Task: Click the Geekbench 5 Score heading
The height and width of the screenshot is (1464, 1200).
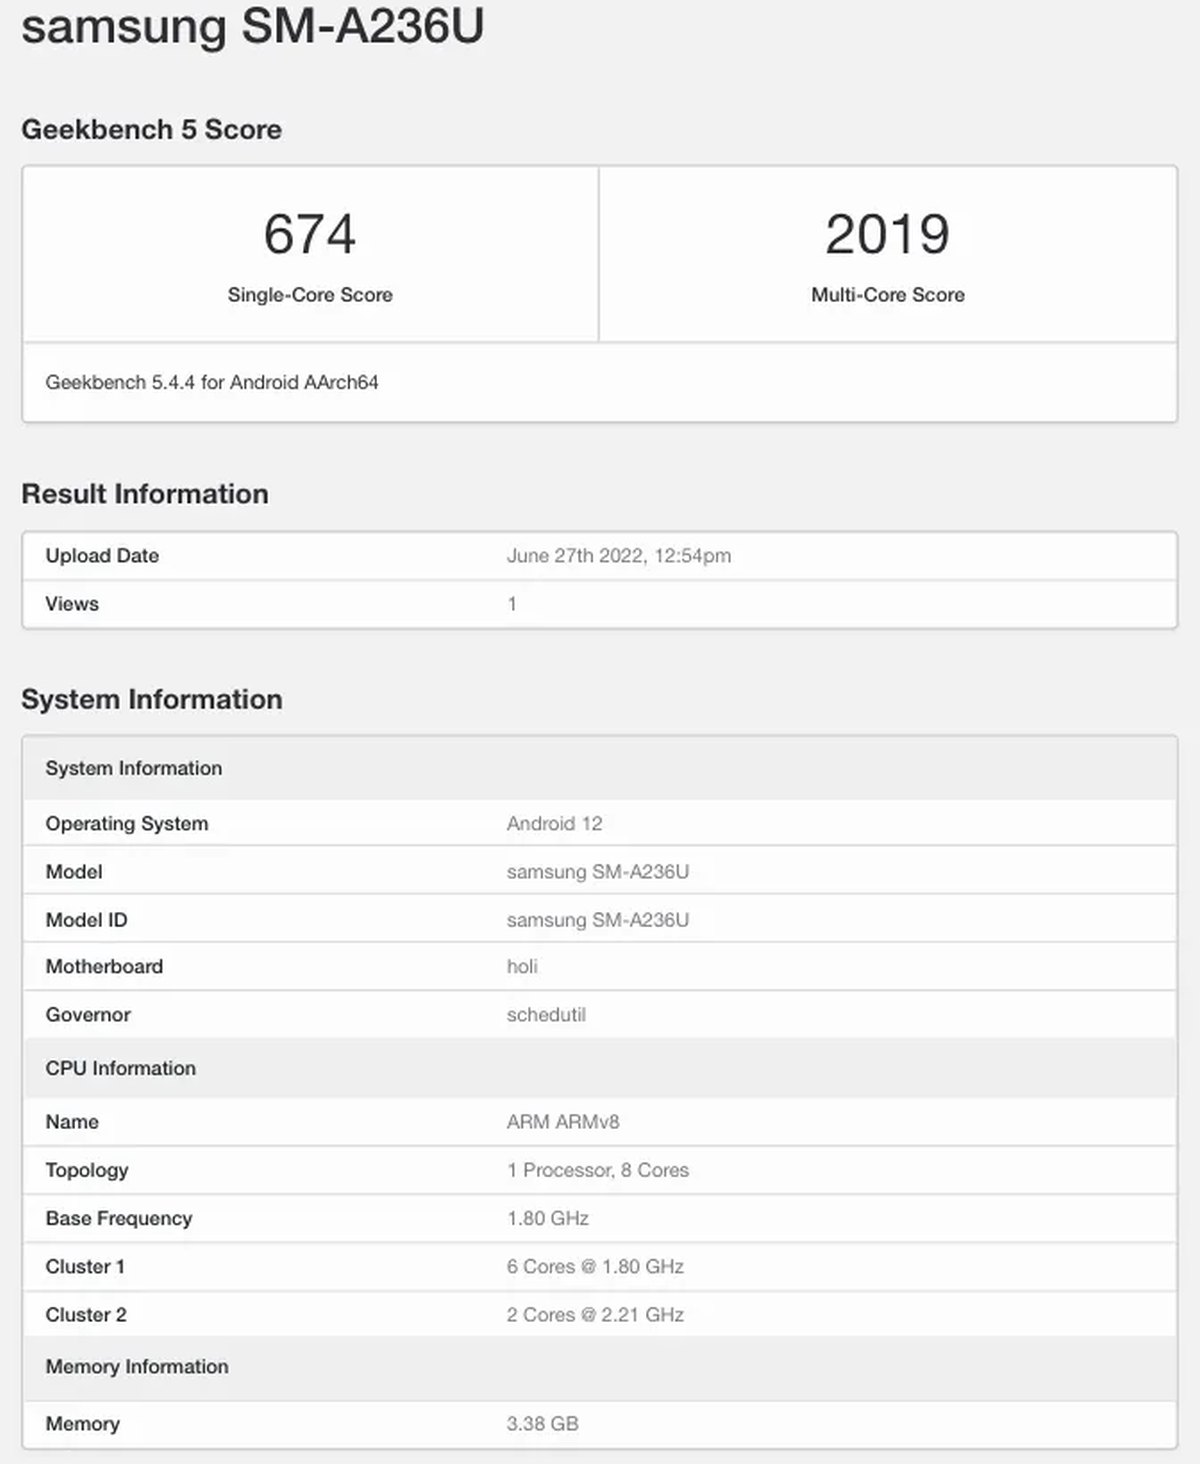Action: click(x=151, y=130)
